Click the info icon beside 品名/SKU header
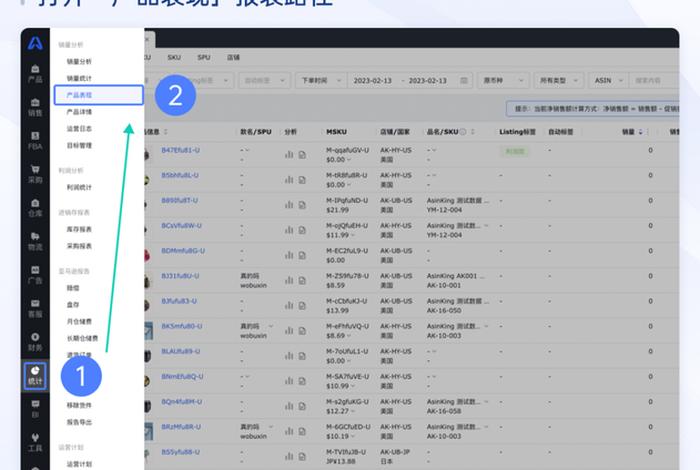The image size is (700, 470). (463, 132)
